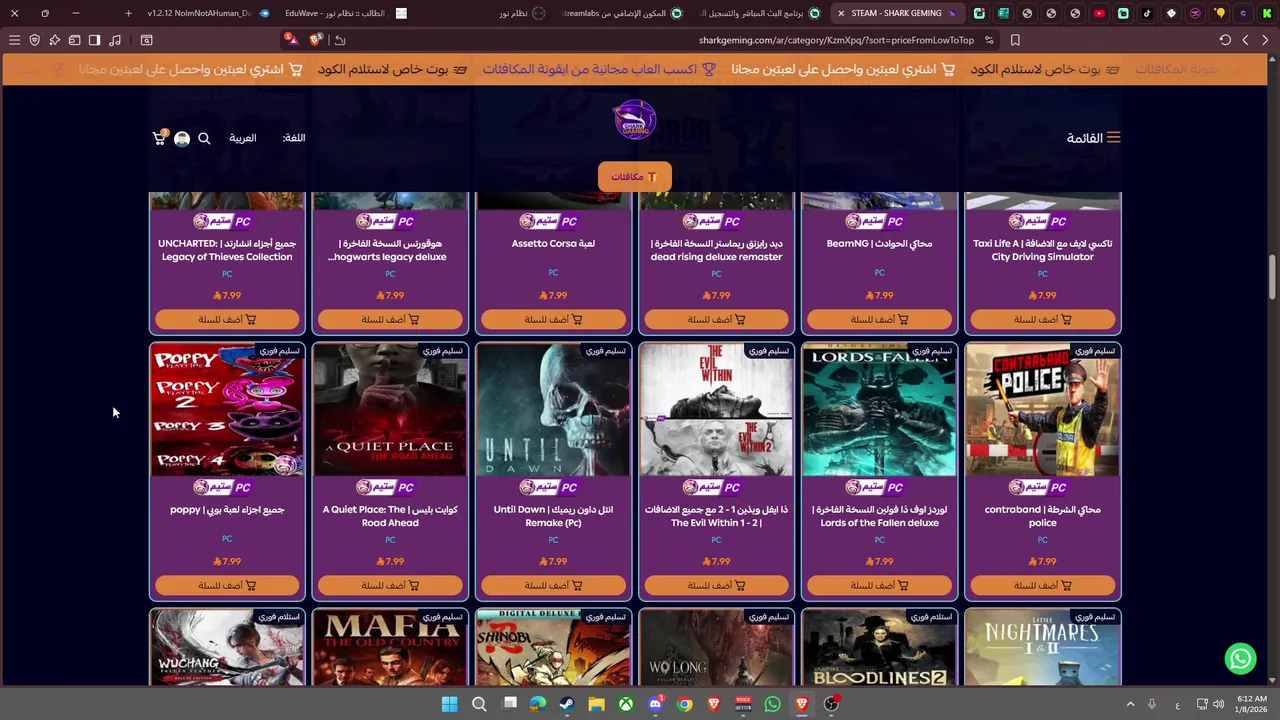Viewport: 1280px width, 720px height.
Task: Add BeamNG to cart
Action: [x=879, y=319]
